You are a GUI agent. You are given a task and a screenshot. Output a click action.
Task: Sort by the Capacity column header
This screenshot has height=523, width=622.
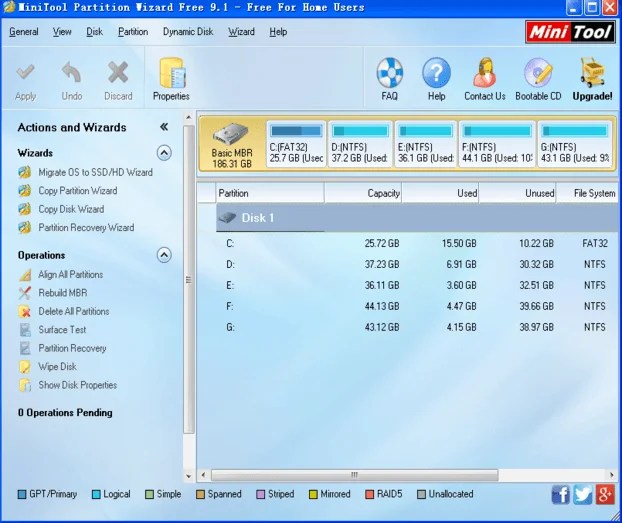click(363, 193)
